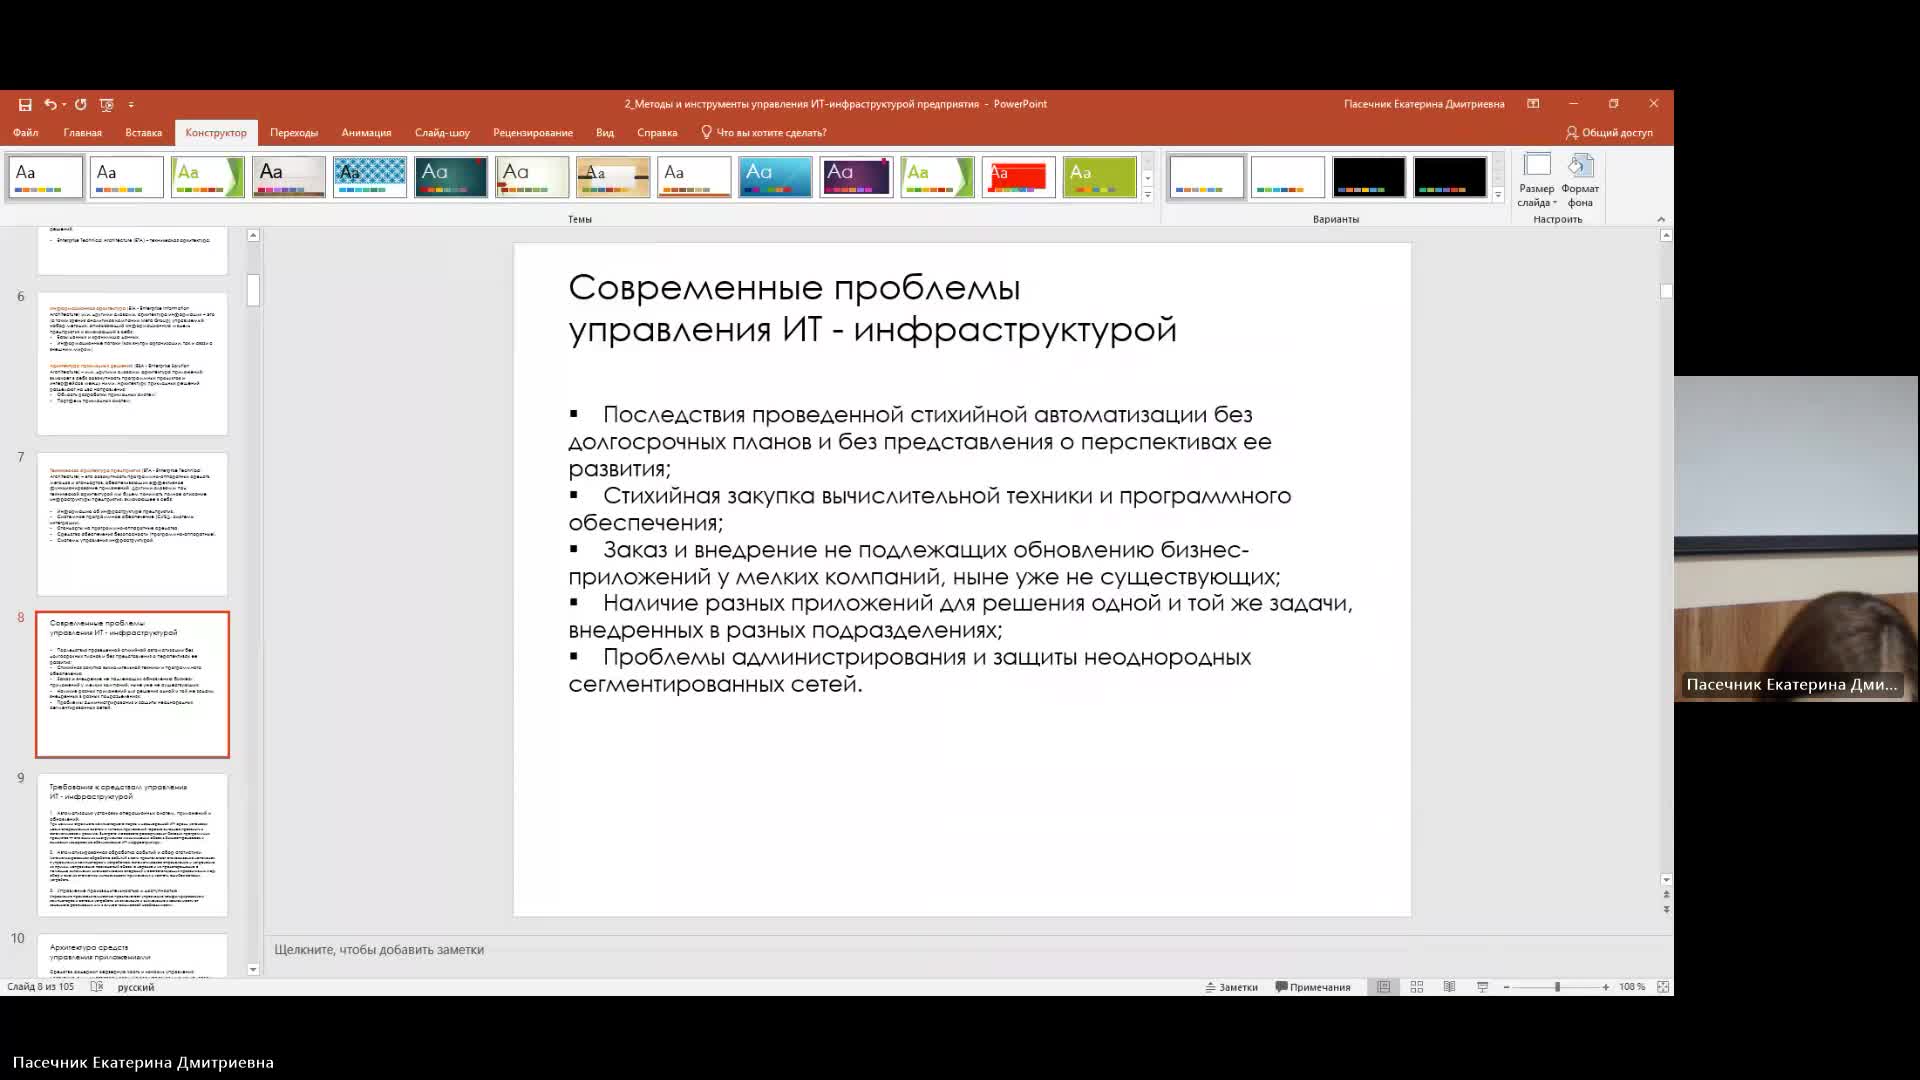Apply the beige theme with red arrow

[x=532, y=177]
